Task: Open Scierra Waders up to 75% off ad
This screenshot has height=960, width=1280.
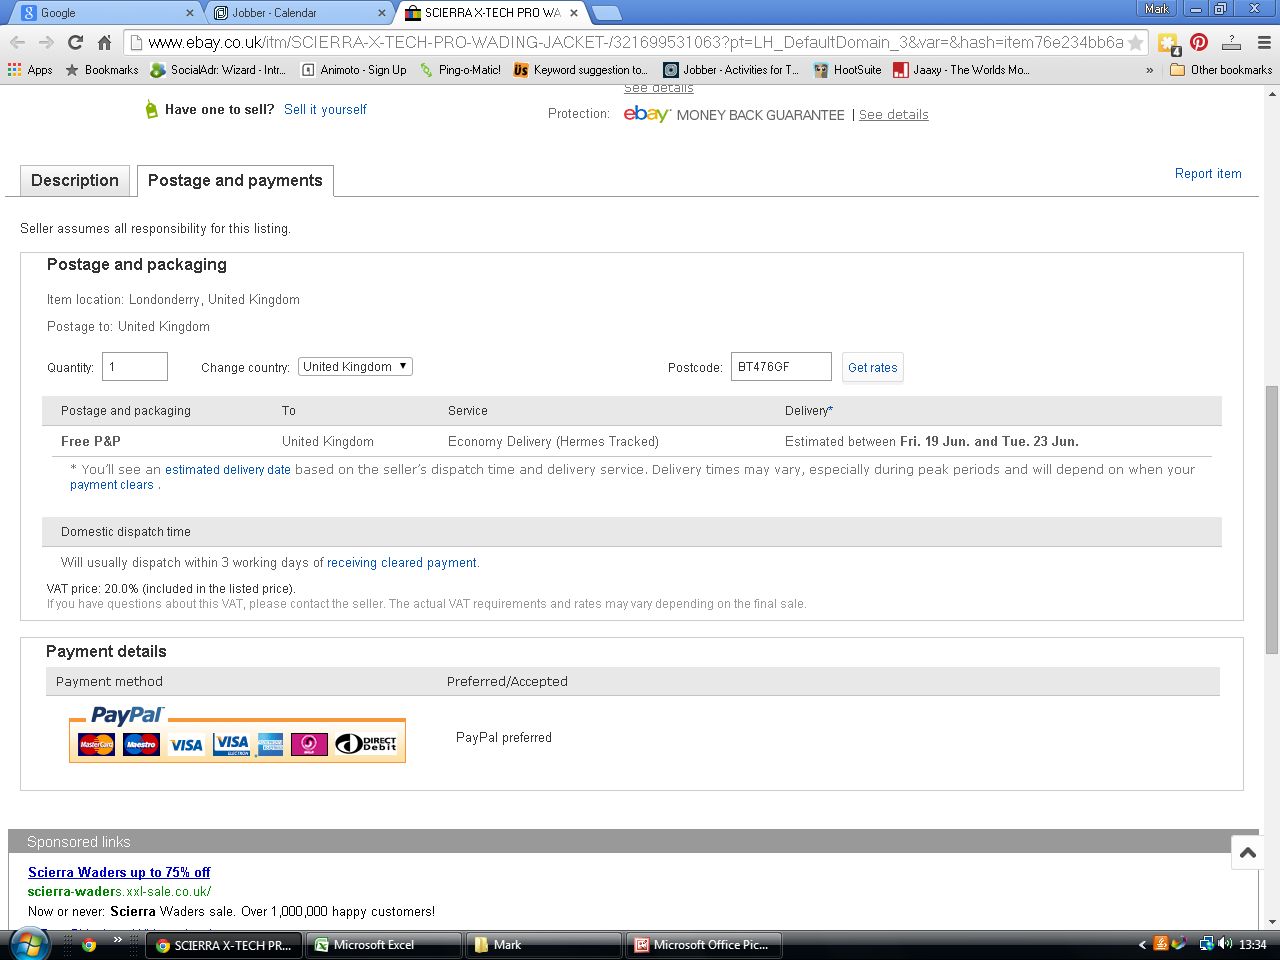Action: [x=119, y=872]
